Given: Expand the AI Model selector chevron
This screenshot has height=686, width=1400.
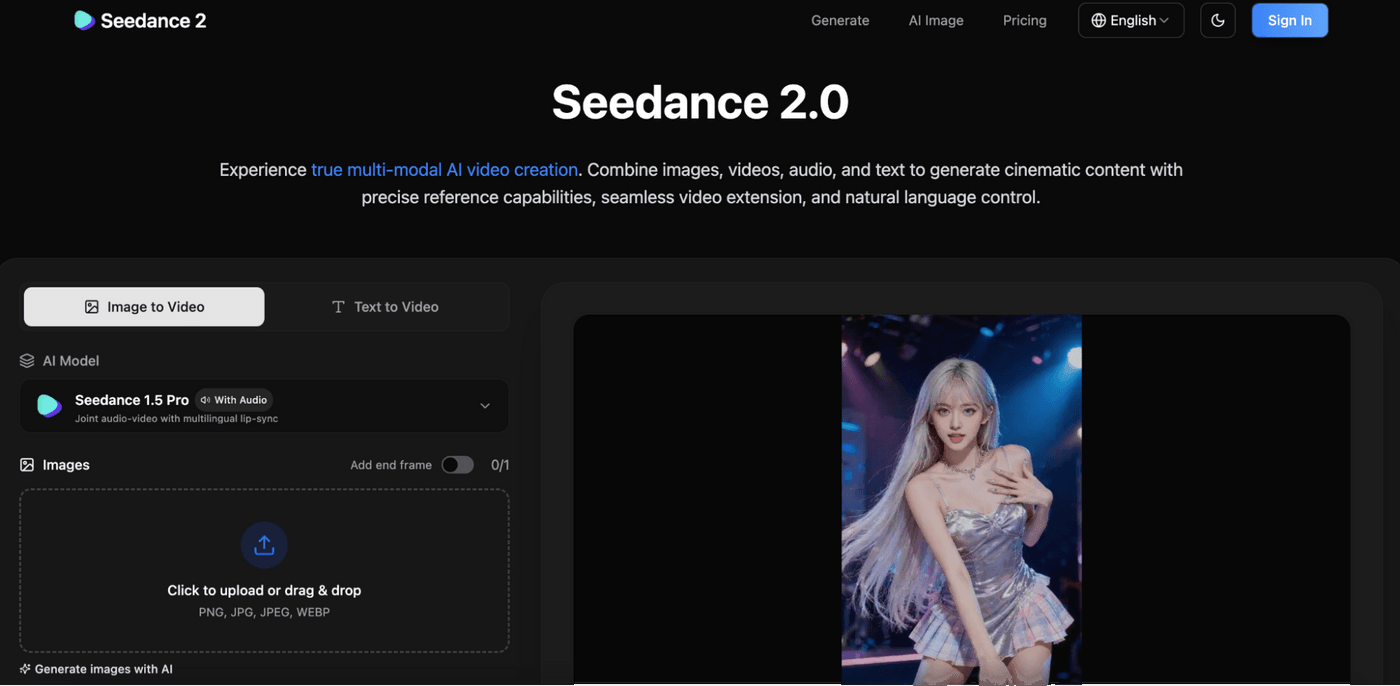Looking at the screenshot, I should click(485, 406).
